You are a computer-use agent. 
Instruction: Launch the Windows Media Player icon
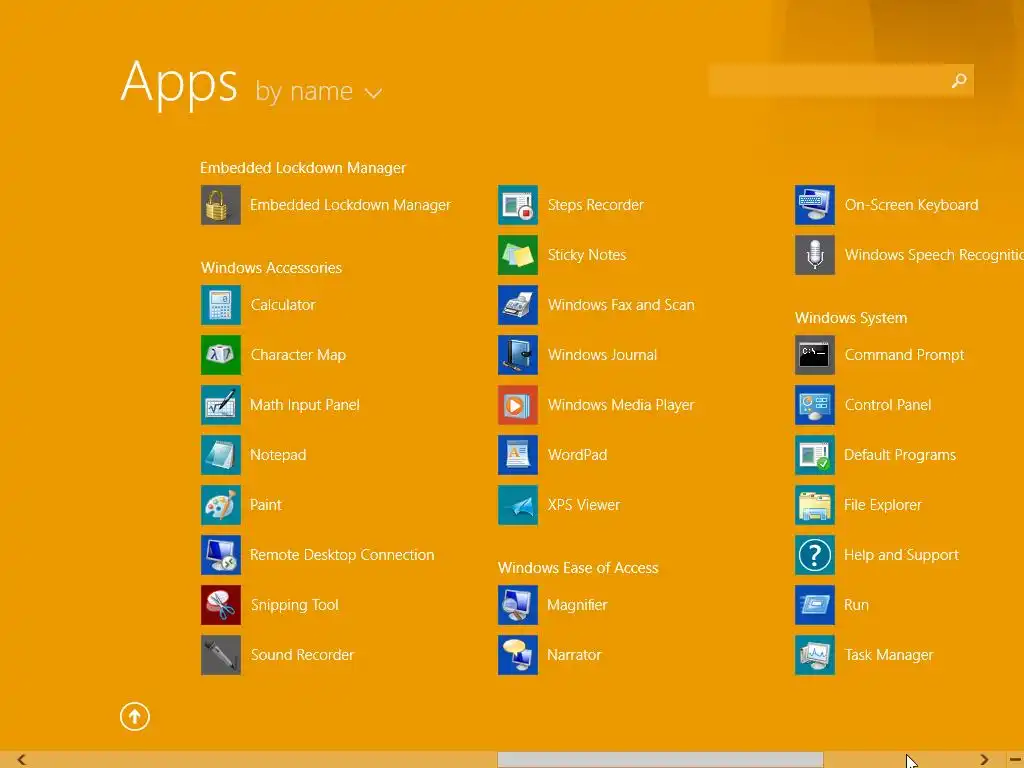[518, 405]
